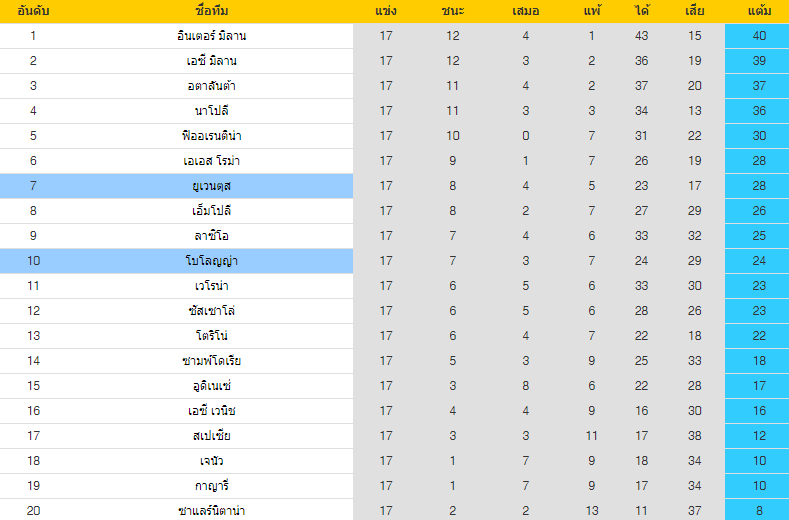The width and height of the screenshot is (789, 520).
Task: Open the เอเอส โรม่า team name
Action: click(x=210, y=161)
